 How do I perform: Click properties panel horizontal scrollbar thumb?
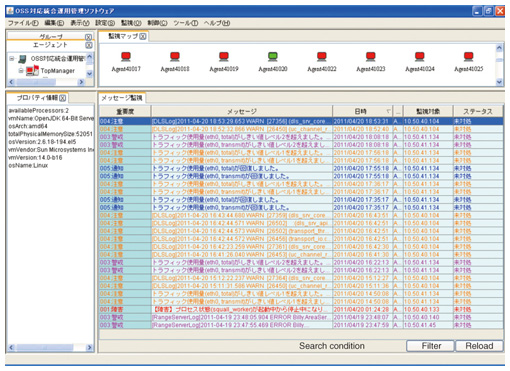click(44, 347)
